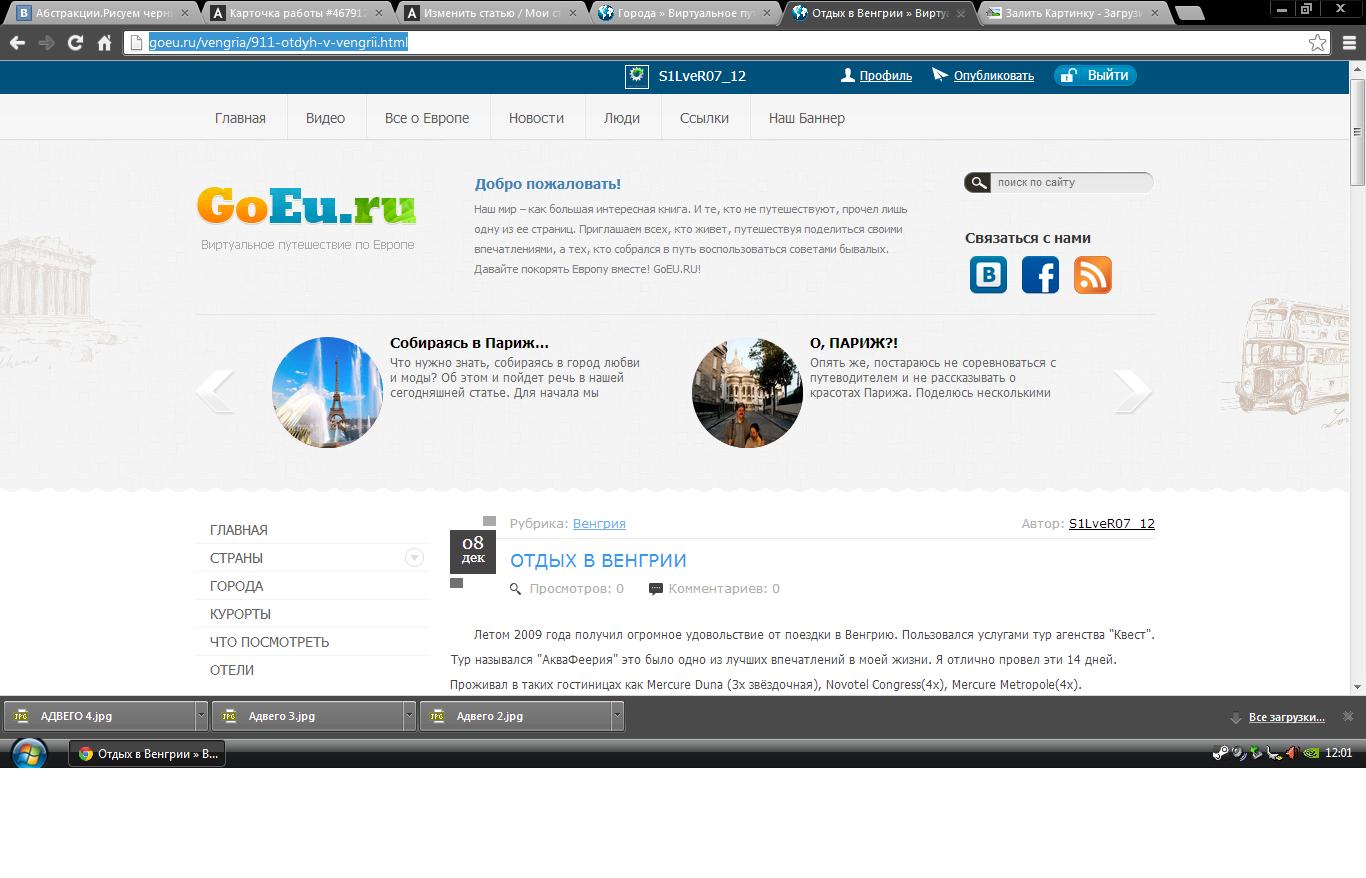Show previous slide in article carousel
1366x878 pixels.
click(215, 391)
